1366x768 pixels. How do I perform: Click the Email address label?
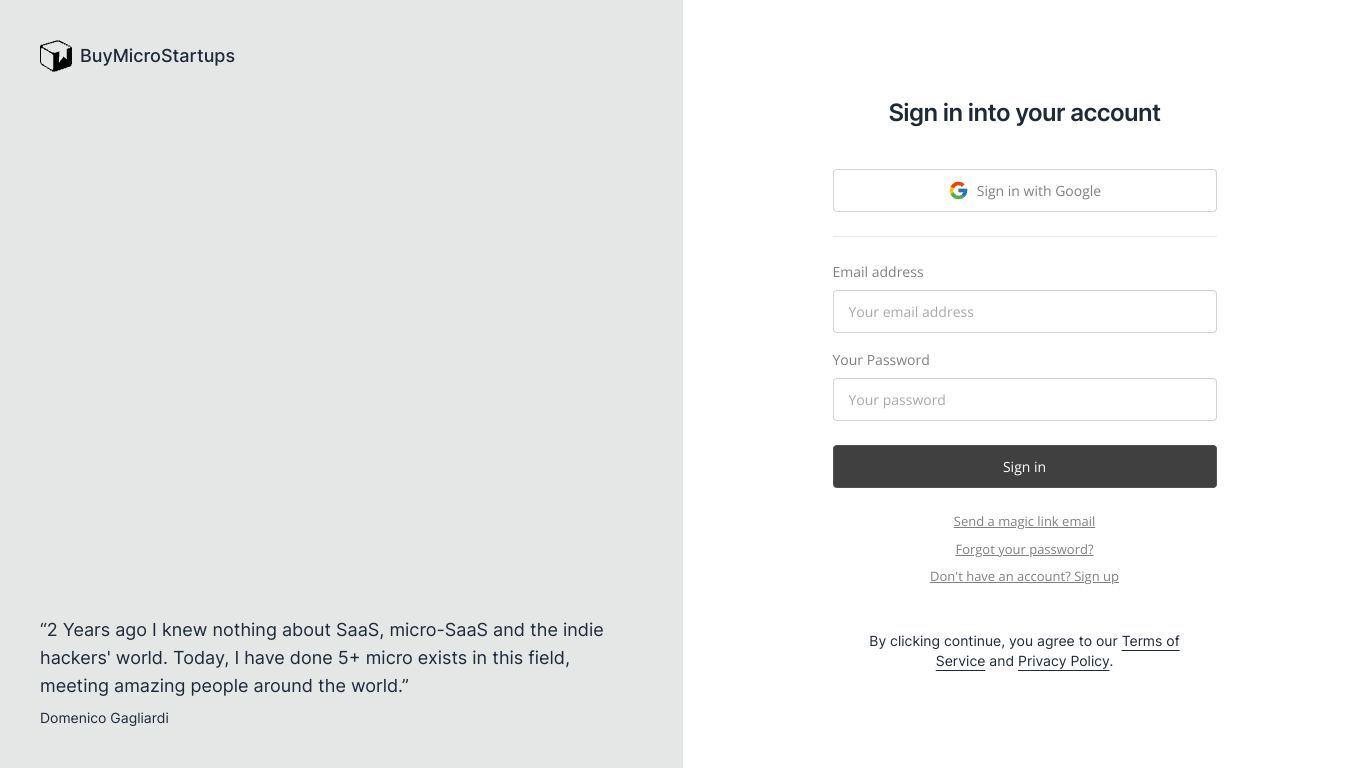[x=878, y=272]
